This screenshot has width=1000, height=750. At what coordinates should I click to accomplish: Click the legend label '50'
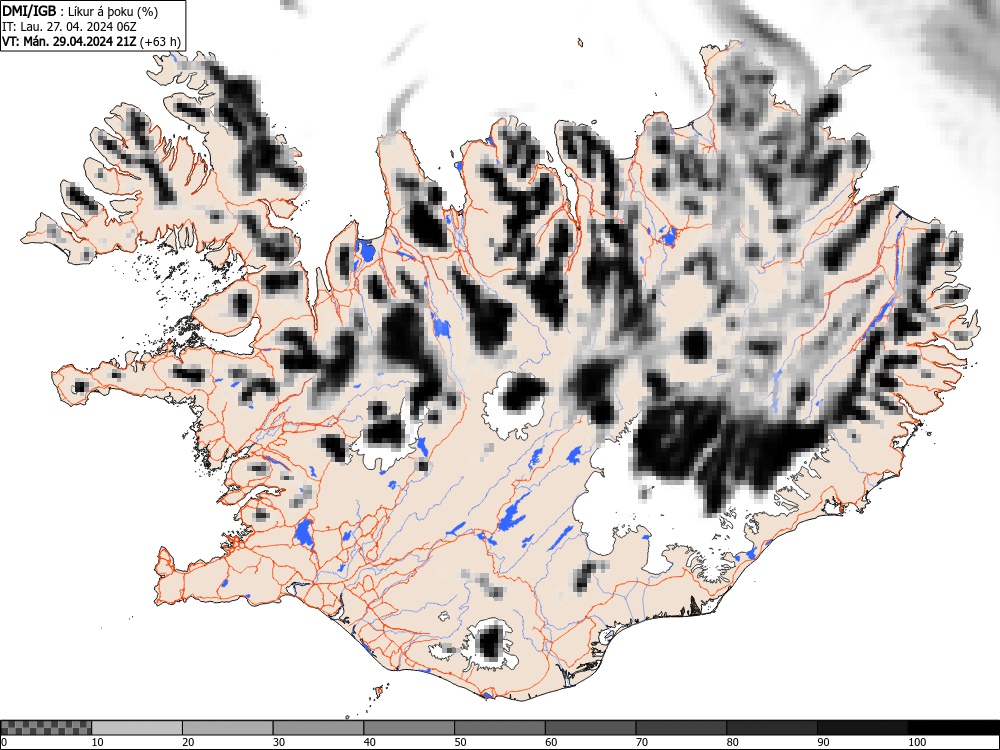coord(460,742)
